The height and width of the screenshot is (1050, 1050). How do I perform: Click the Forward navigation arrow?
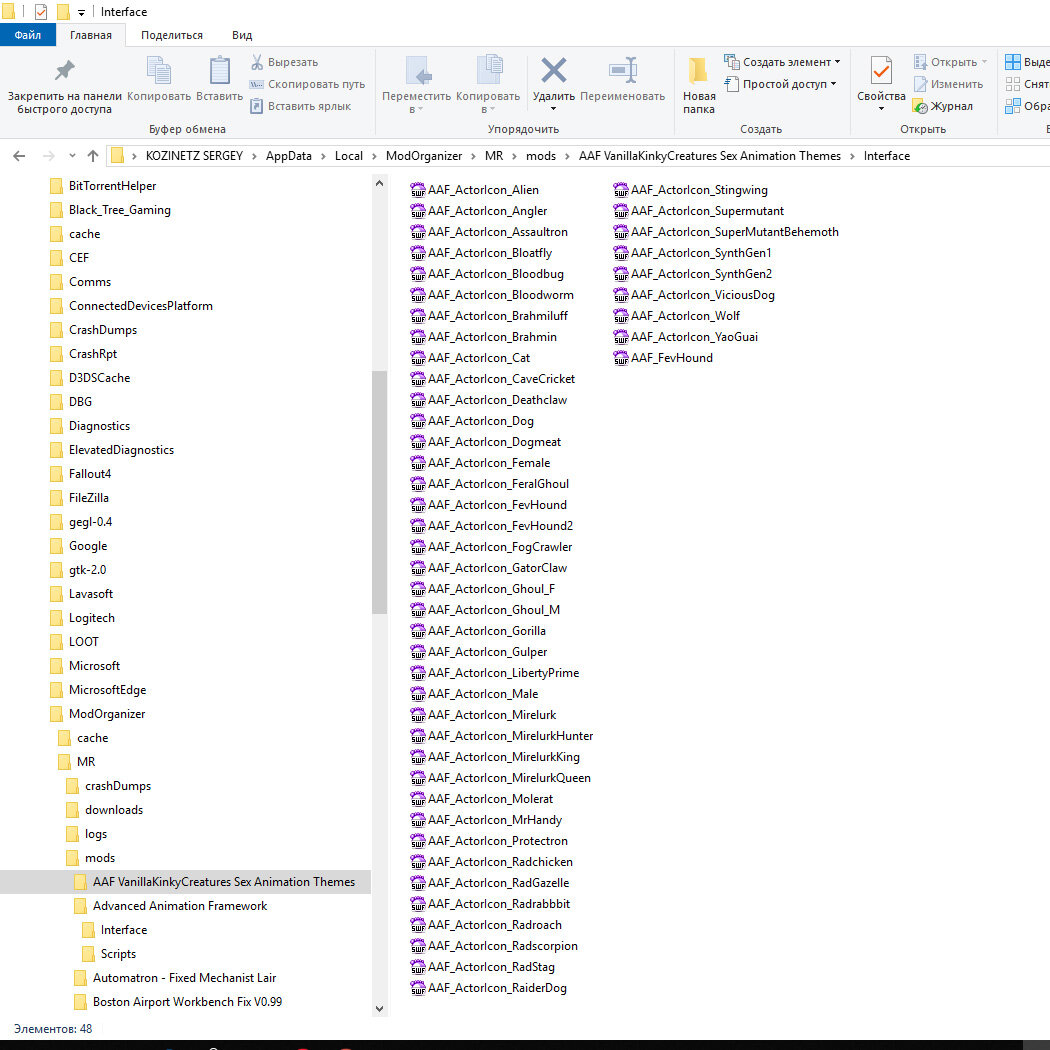coord(48,156)
